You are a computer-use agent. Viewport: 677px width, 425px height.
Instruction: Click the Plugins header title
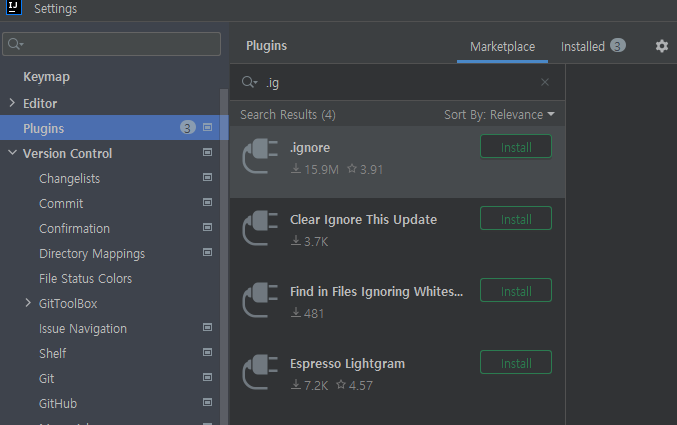coord(266,46)
